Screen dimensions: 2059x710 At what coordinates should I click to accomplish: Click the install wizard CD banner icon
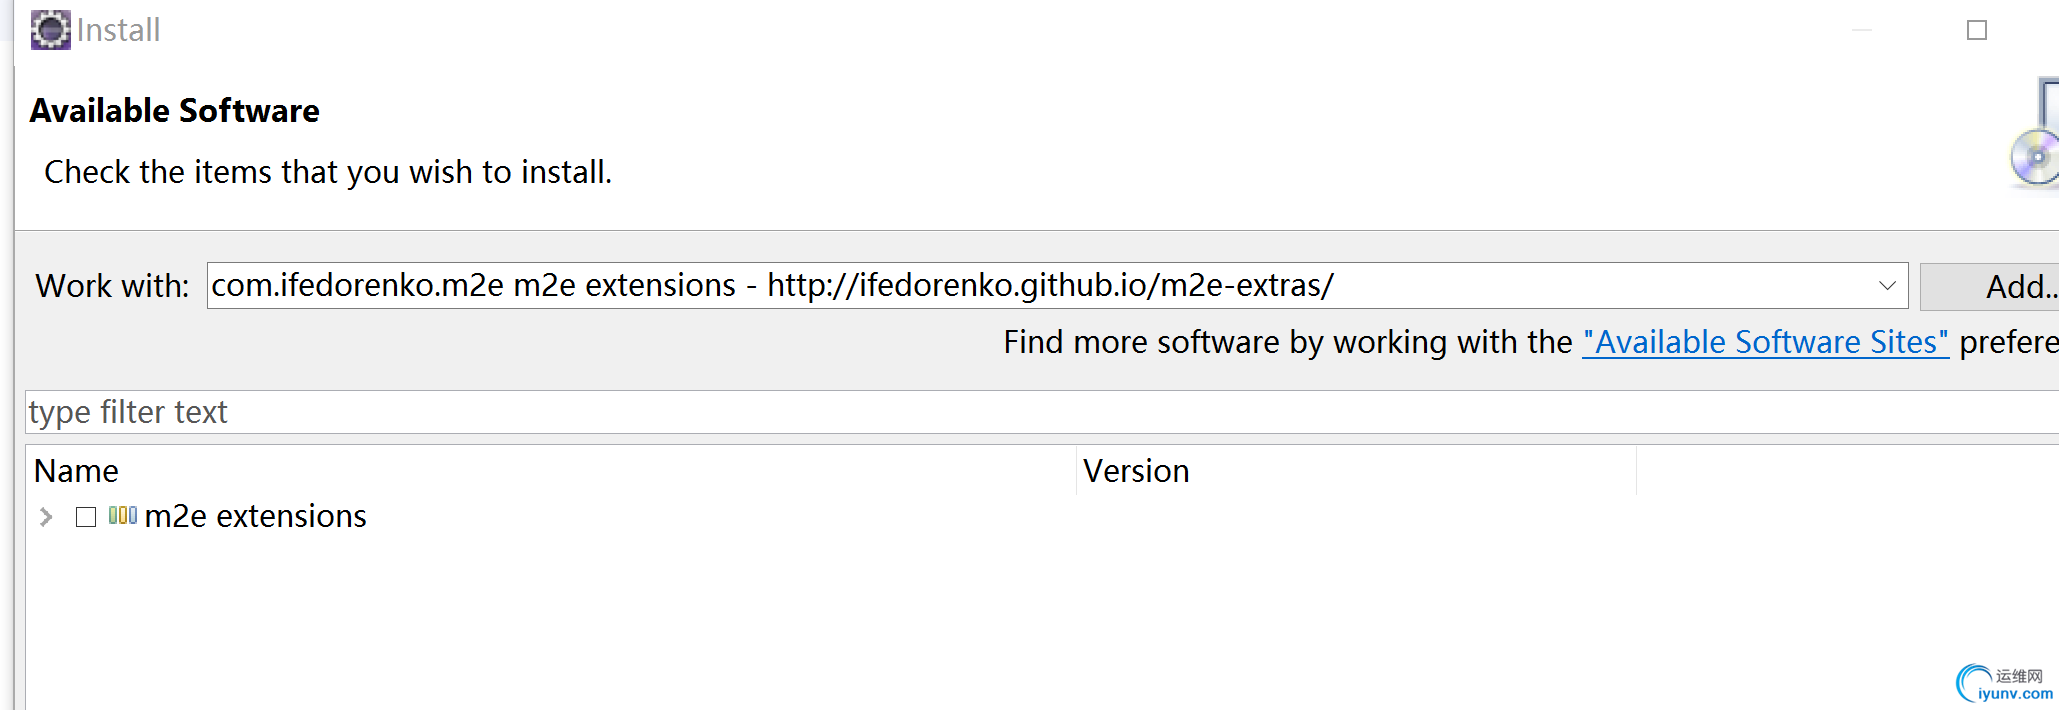coord(2036,133)
